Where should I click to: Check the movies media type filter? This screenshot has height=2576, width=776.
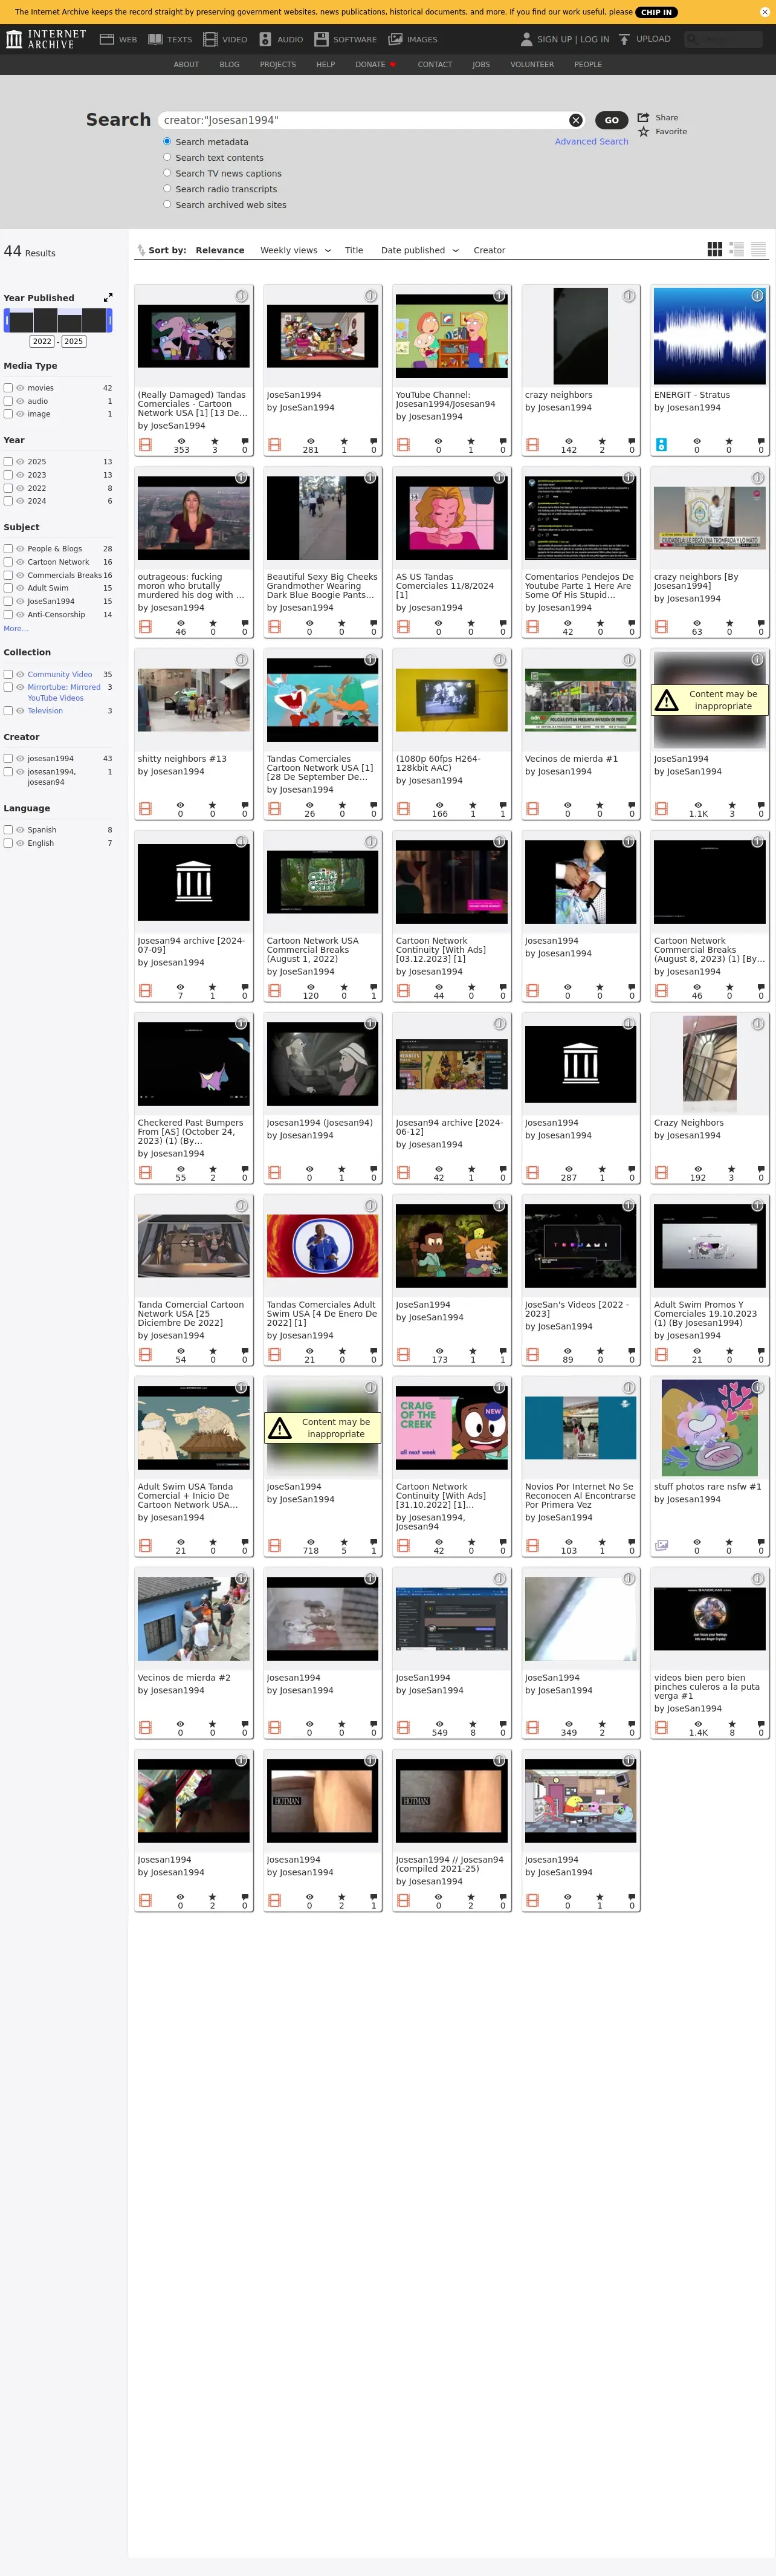pos(8,388)
